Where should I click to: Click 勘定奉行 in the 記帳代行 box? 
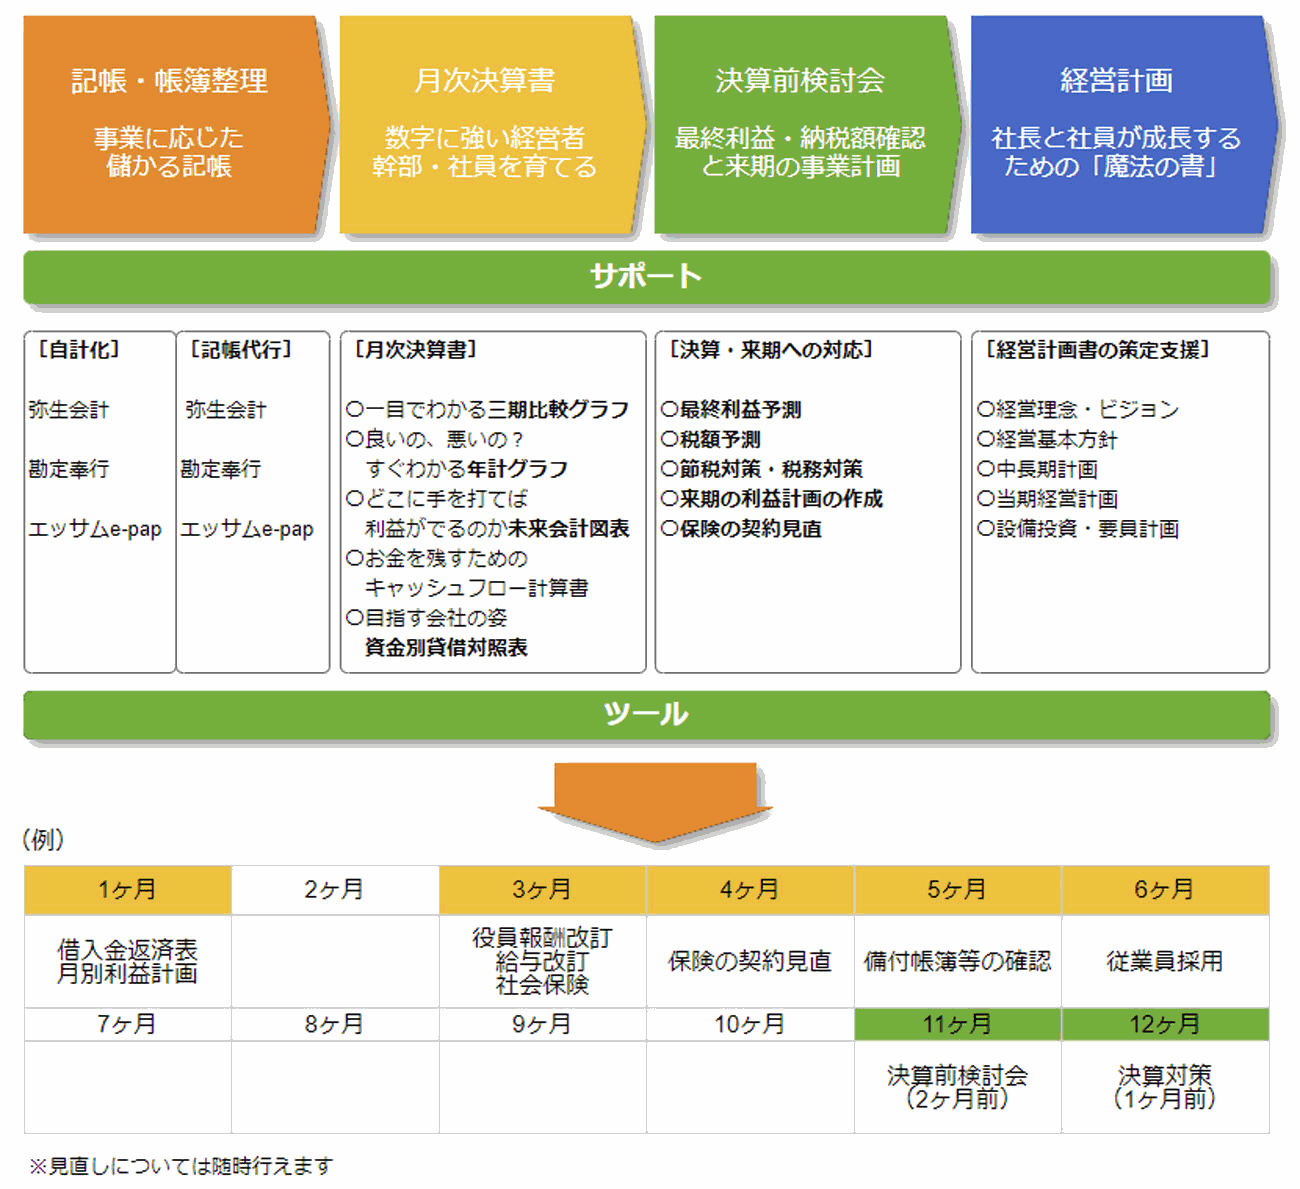click(x=221, y=469)
